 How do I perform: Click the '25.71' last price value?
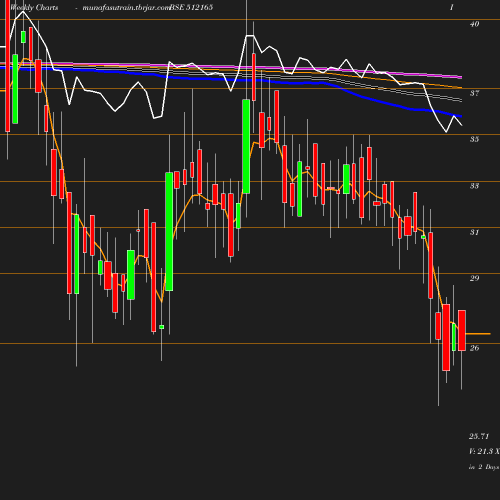pyautogui.click(x=479, y=436)
